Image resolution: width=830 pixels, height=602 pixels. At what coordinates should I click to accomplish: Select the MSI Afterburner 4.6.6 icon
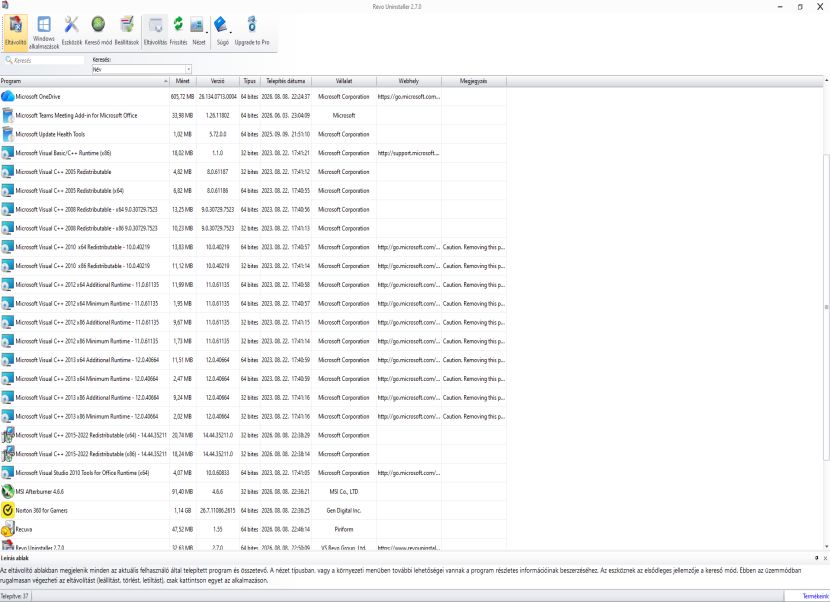7,491
